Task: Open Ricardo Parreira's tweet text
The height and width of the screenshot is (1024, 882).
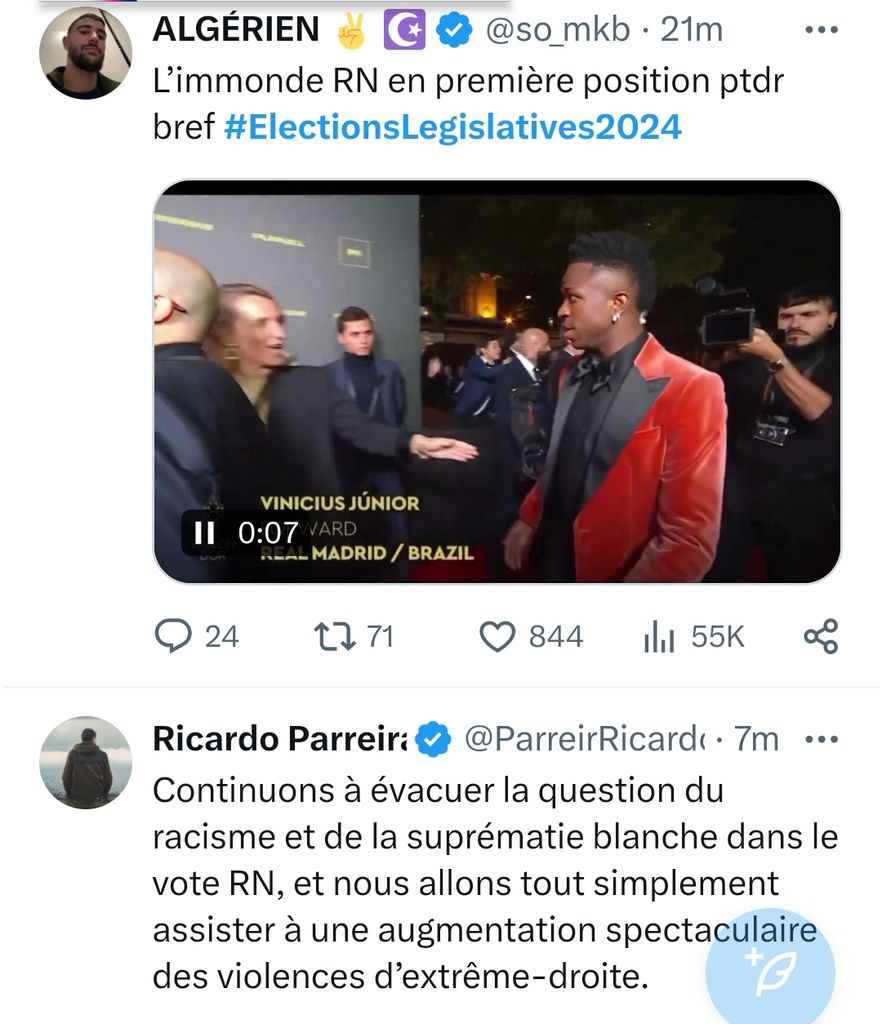Action: [x=480, y=882]
